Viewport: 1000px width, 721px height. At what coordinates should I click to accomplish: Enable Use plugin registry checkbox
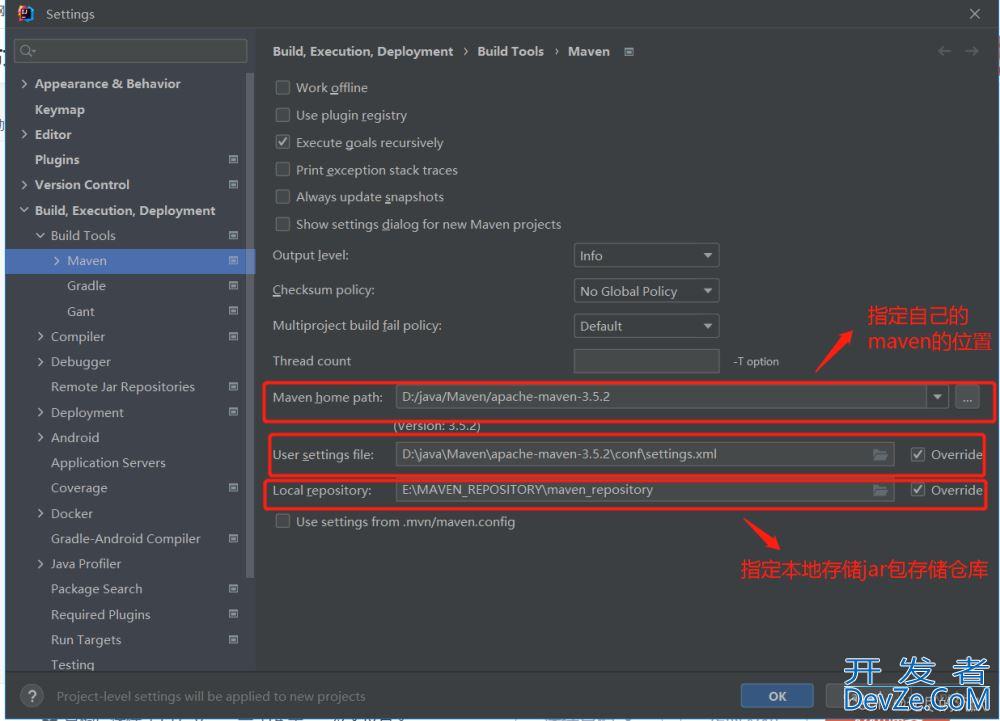click(283, 115)
